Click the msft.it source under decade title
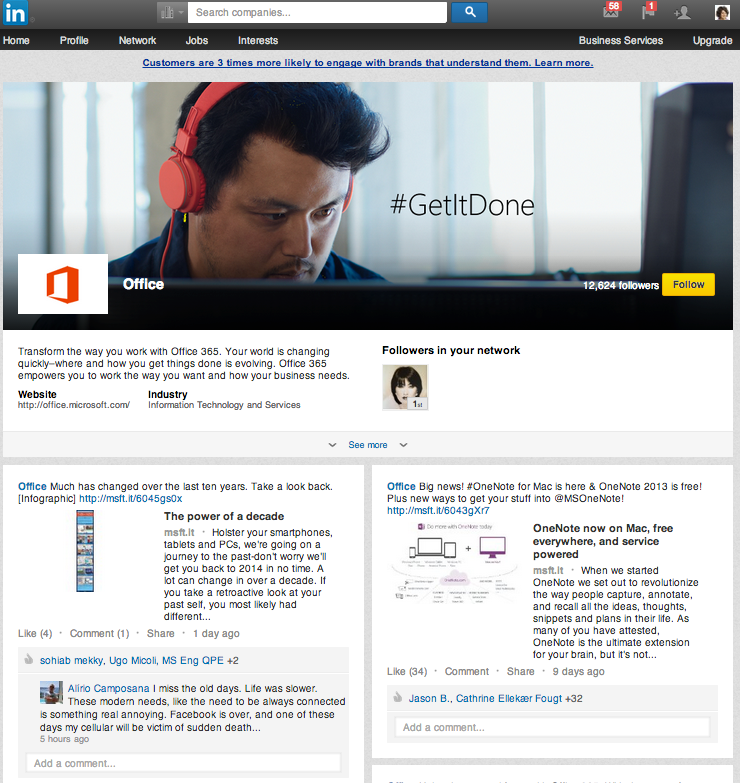This screenshot has width=740, height=783. click(179, 533)
